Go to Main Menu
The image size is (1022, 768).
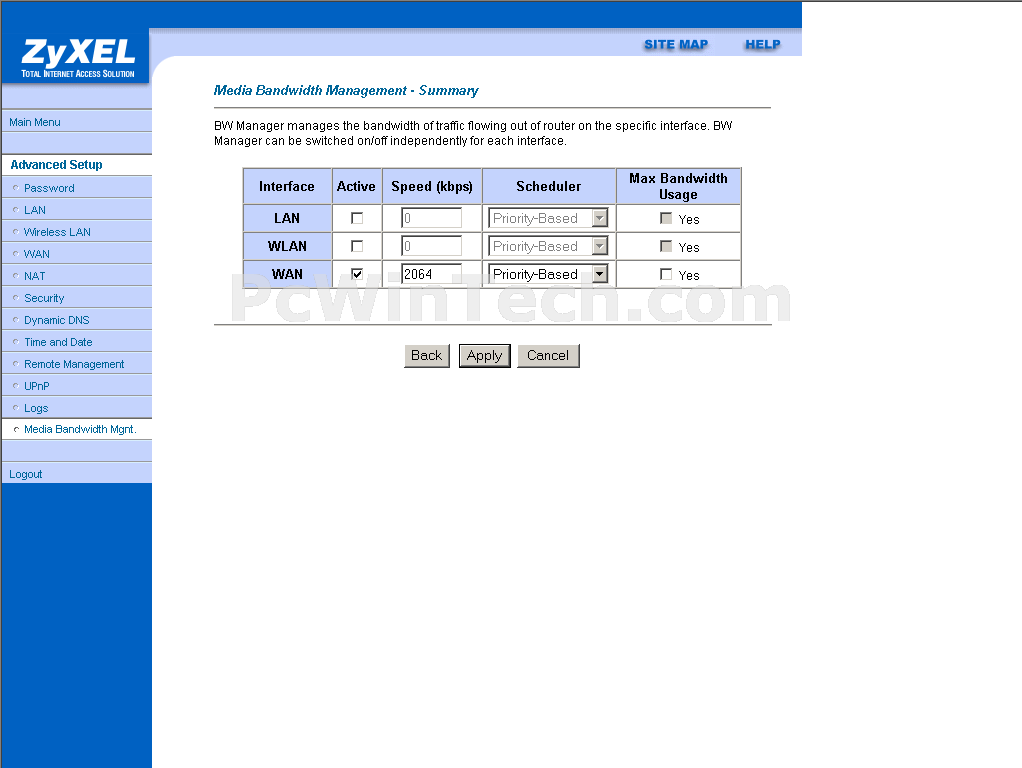pyautogui.click(x=35, y=122)
